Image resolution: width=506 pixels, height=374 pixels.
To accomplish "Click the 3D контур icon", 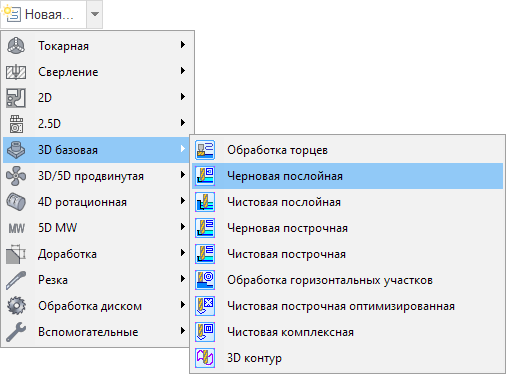I will (x=205, y=358).
